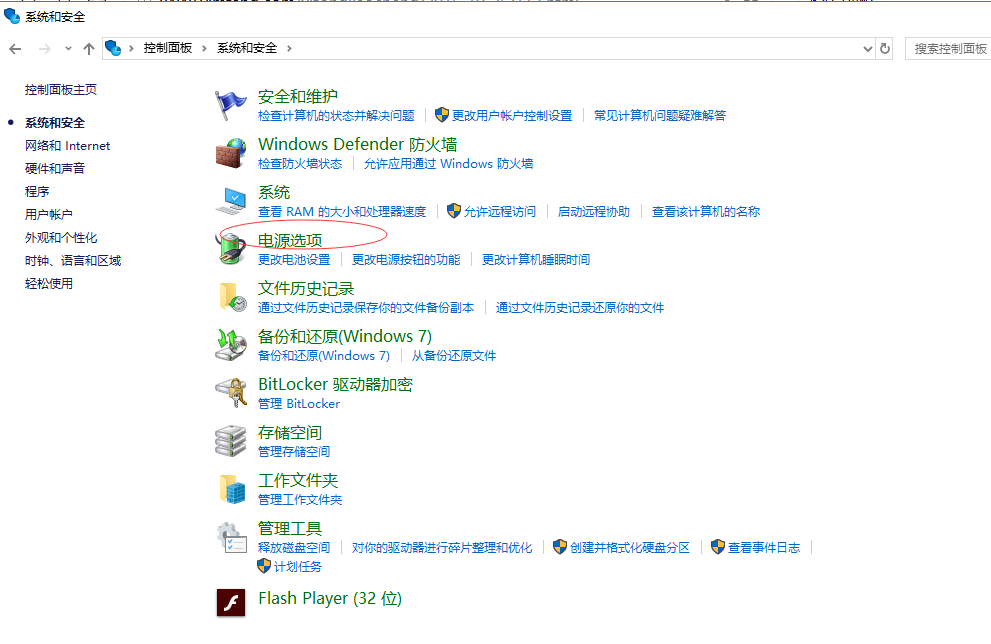The width and height of the screenshot is (991, 644).
Task: Open 轻松使用 category
Action: tap(49, 284)
